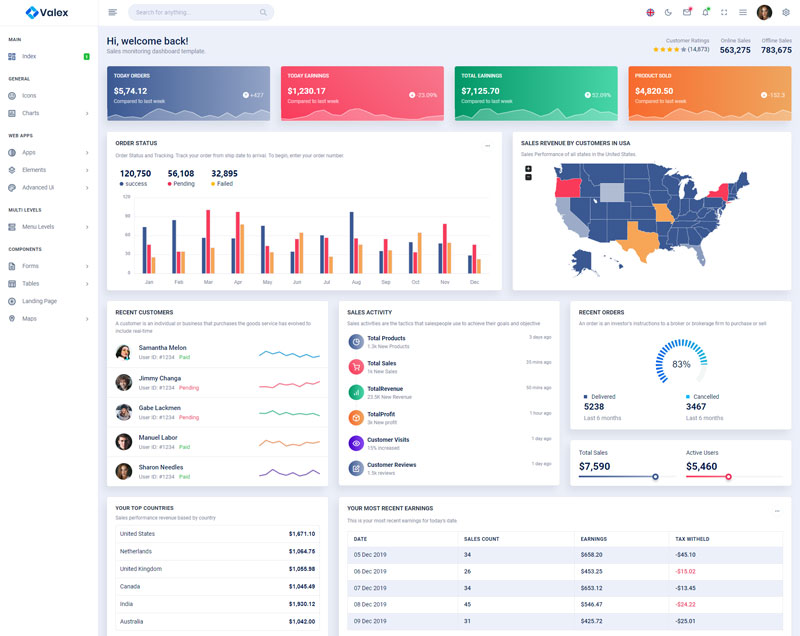Open the language selector flag icon
The width and height of the screenshot is (800, 636).
pyautogui.click(x=650, y=12)
